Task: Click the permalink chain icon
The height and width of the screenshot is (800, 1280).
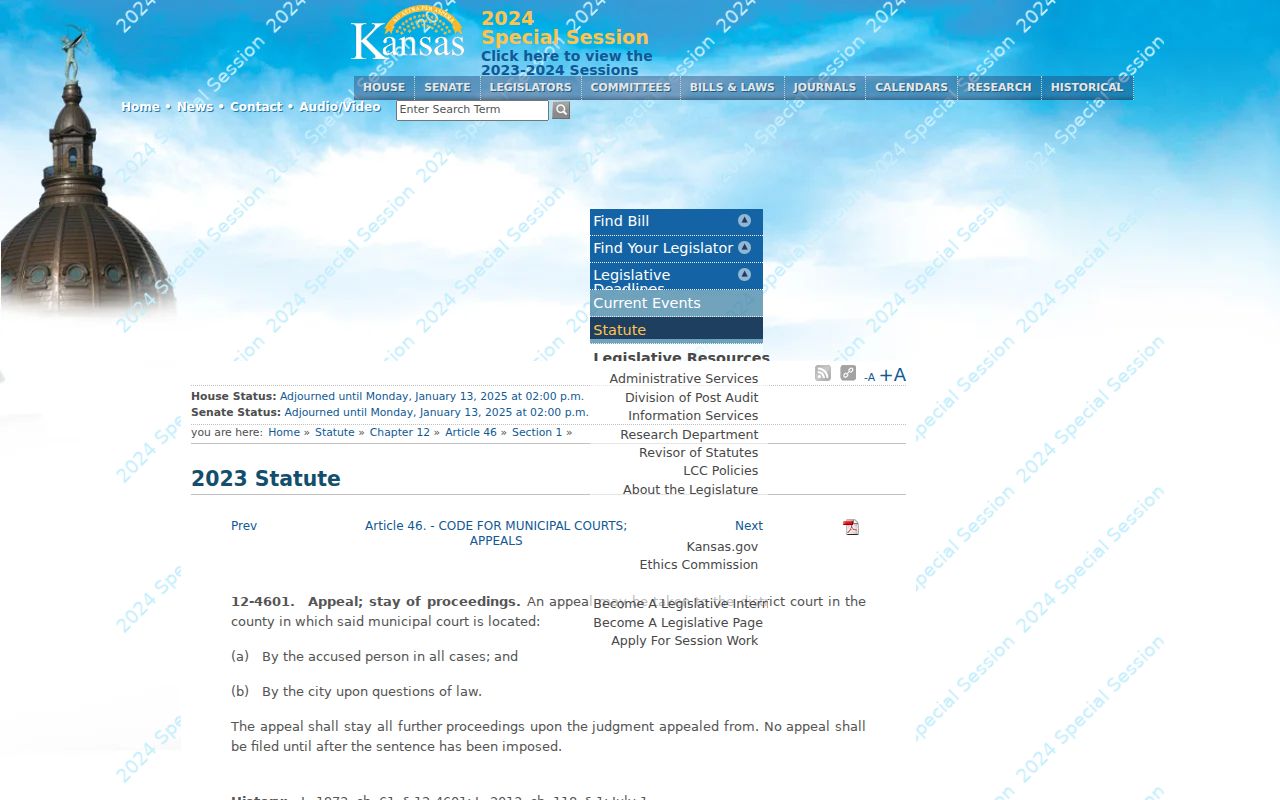Action: point(848,373)
